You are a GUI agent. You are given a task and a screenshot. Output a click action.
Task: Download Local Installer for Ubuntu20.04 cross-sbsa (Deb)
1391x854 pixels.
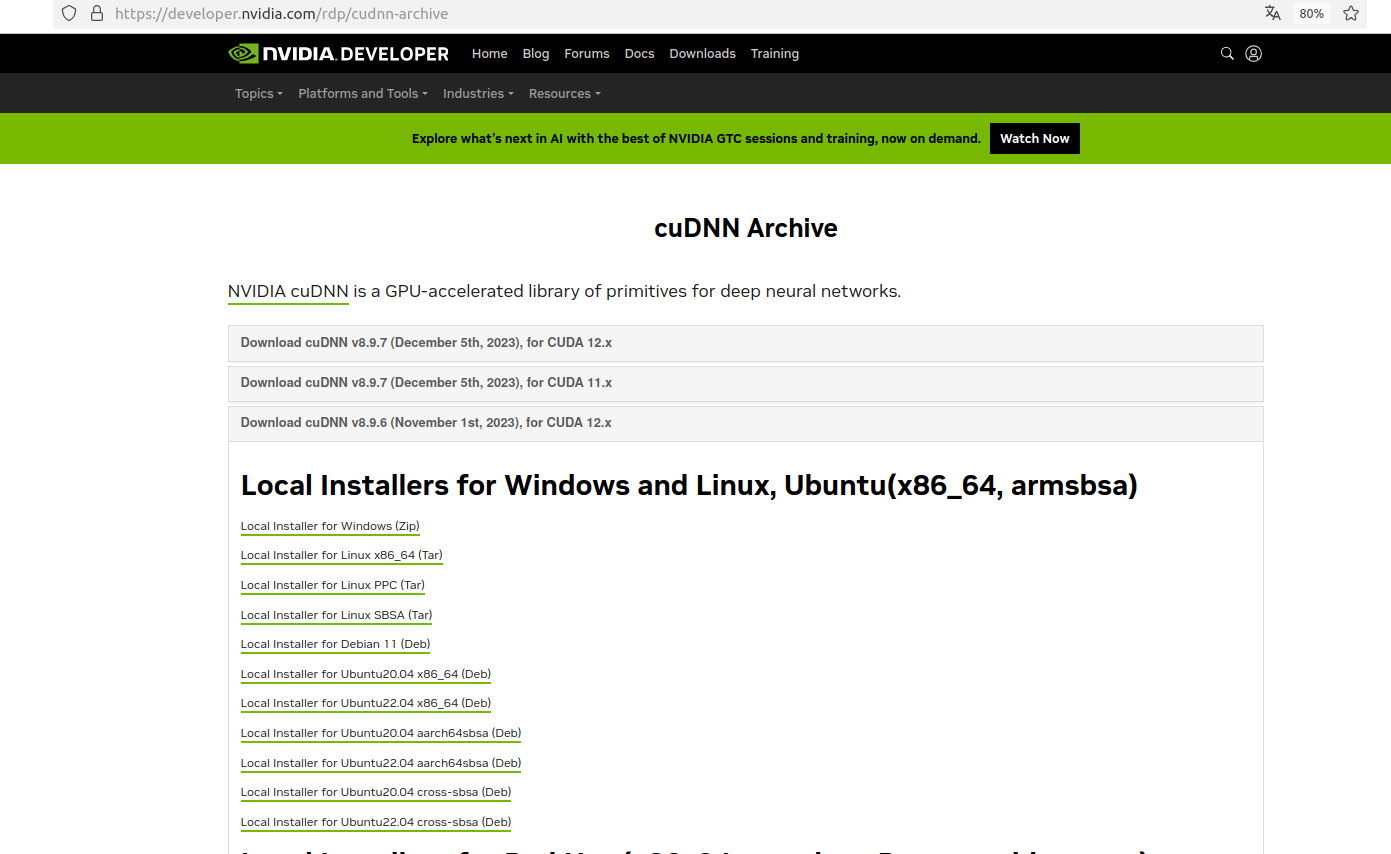pyautogui.click(x=376, y=792)
